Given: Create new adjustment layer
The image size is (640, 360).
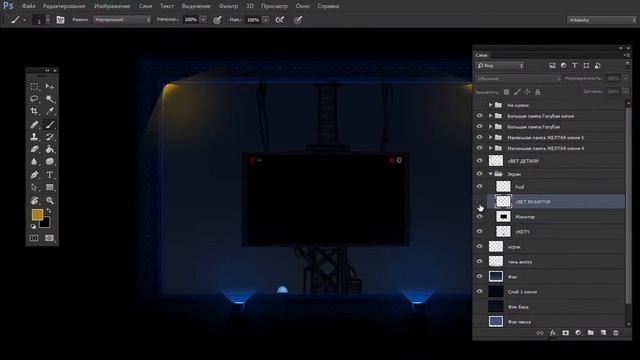Looking at the screenshot, I should (578, 333).
